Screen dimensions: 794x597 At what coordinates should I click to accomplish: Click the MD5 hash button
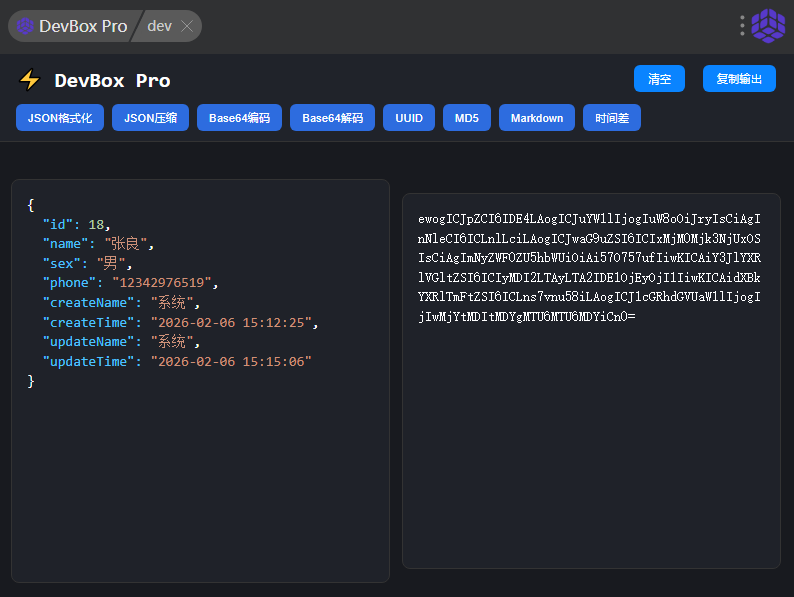click(x=466, y=118)
